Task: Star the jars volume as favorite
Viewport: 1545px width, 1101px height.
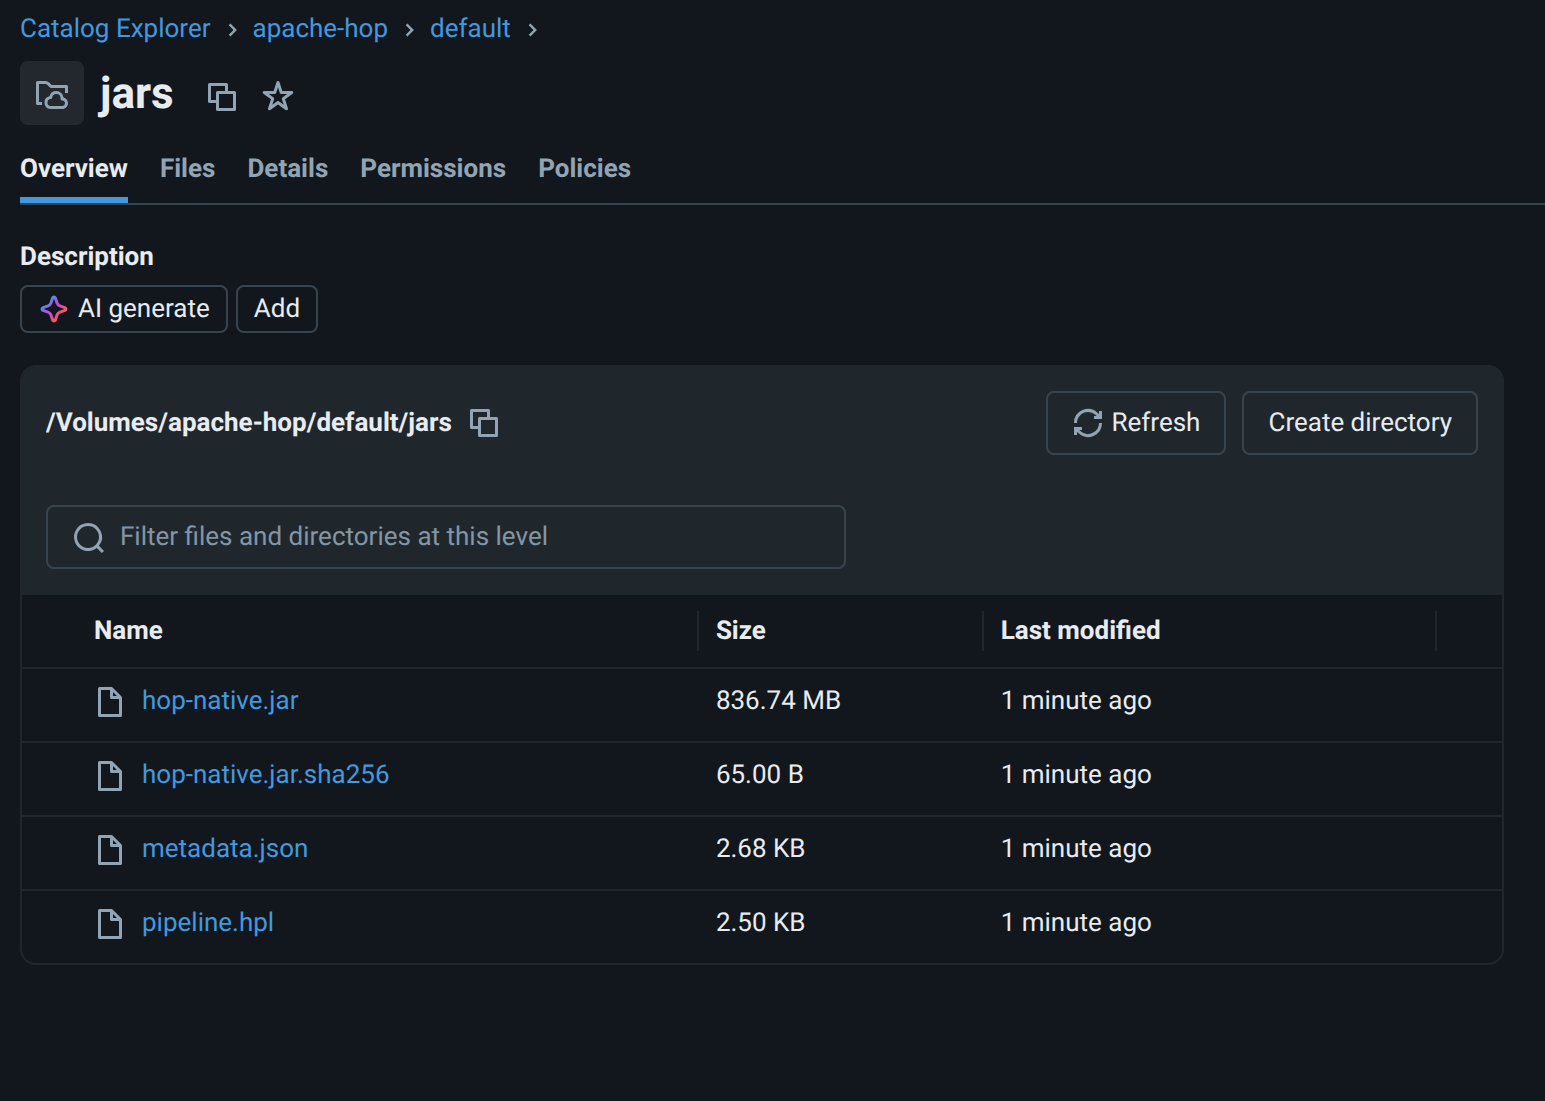Action: click(277, 97)
